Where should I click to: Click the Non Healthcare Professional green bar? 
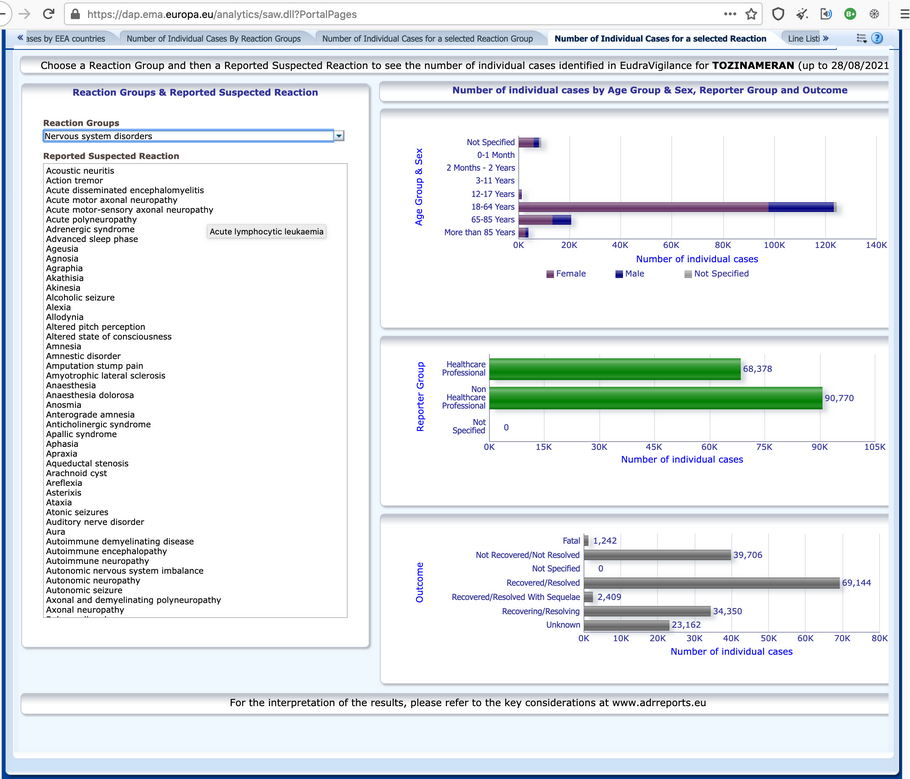656,398
